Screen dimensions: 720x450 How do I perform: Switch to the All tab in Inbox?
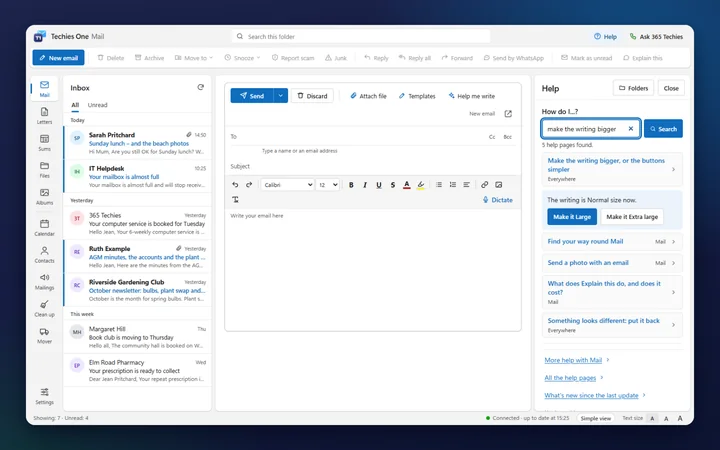[x=75, y=105]
